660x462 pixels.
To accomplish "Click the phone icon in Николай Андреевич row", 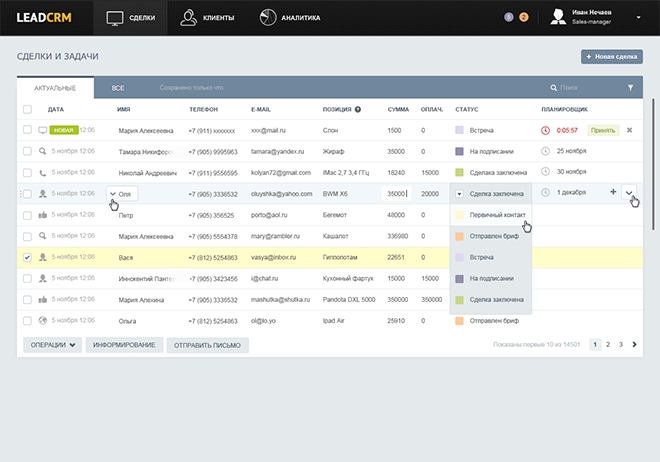I will point(43,172).
